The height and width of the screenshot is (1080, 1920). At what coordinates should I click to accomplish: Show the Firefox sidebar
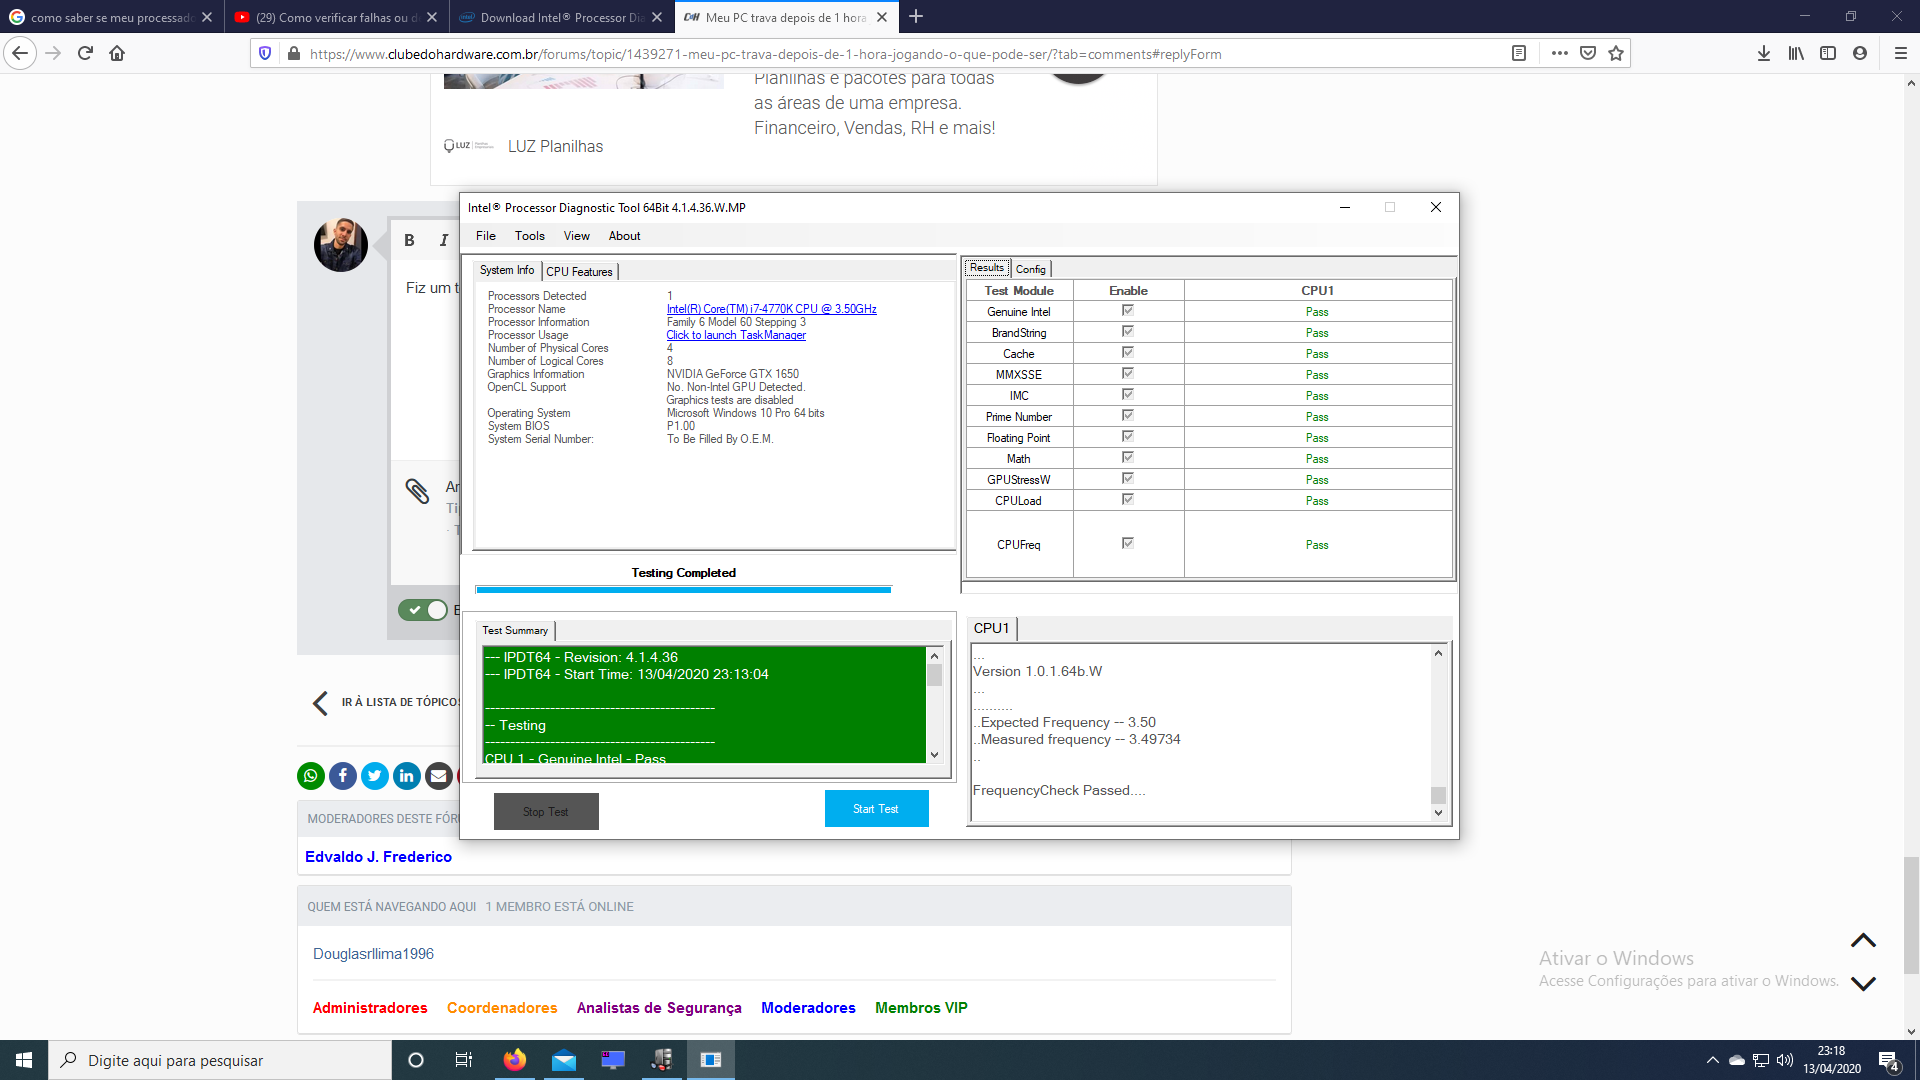pyautogui.click(x=1828, y=54)
